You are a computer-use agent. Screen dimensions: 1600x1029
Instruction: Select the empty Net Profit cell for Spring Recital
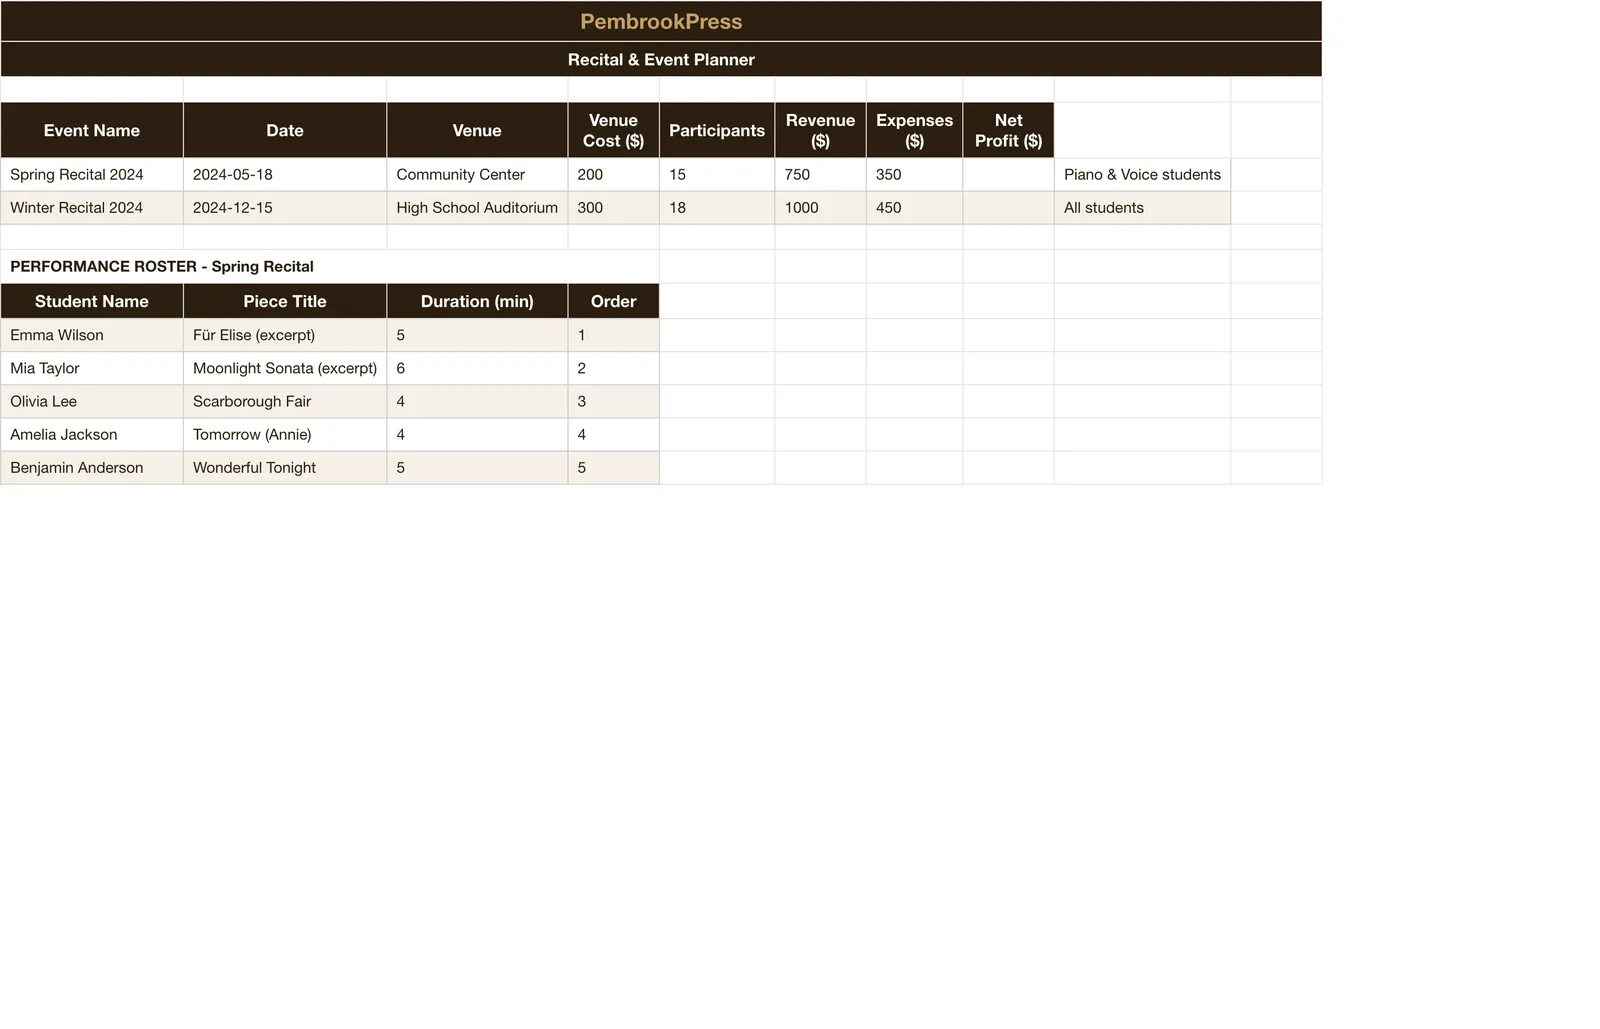click(1008, 174)
